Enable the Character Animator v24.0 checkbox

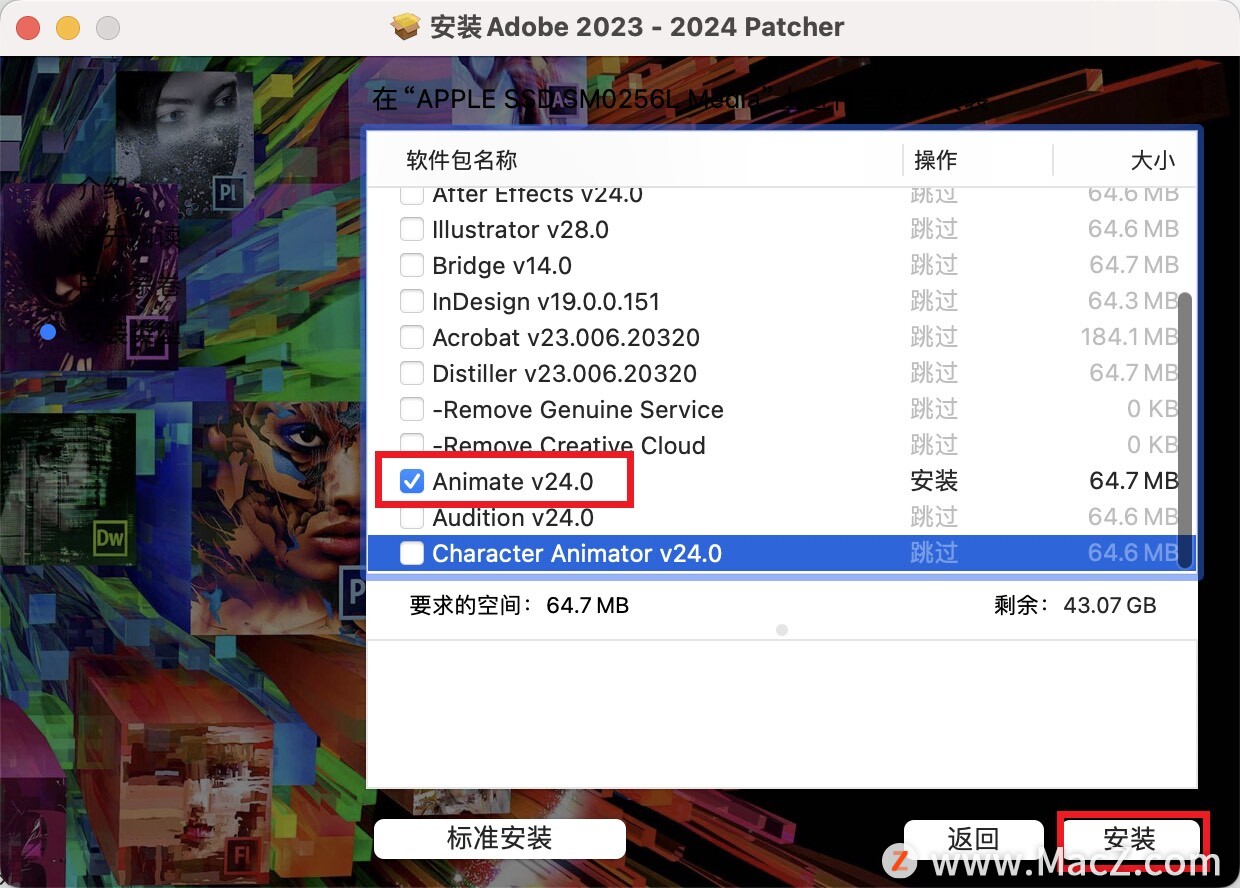coord(412,554)
